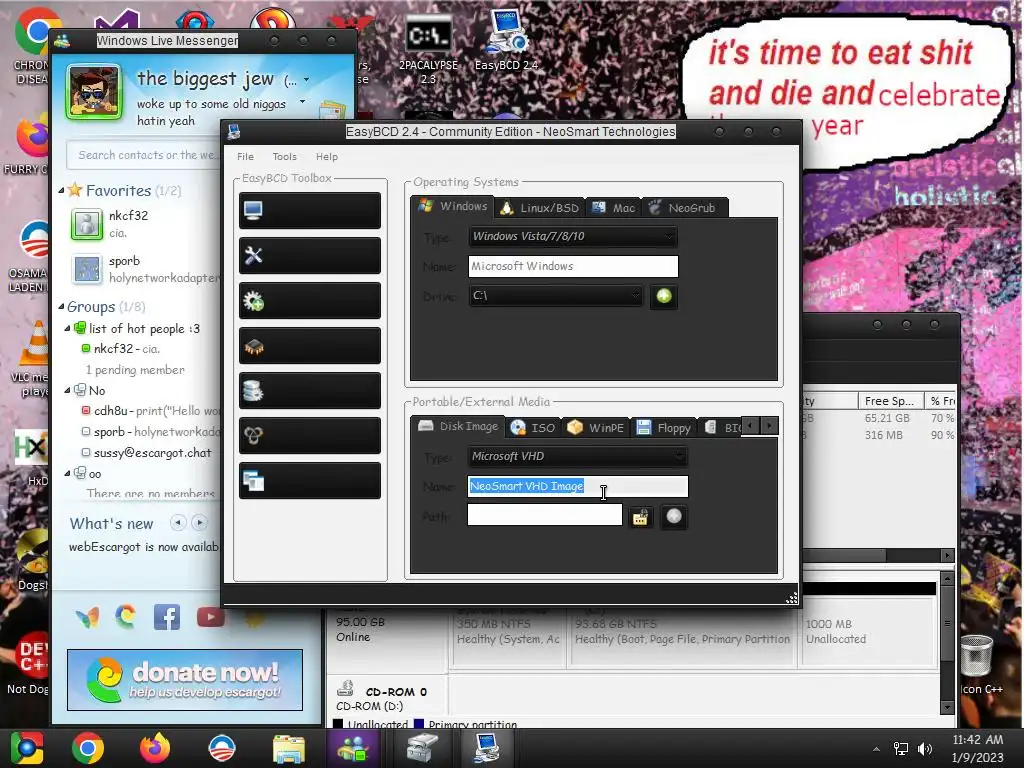Screen dimensions: 1024x768
Task: Click empty Path input field
Action: (545, 515)
